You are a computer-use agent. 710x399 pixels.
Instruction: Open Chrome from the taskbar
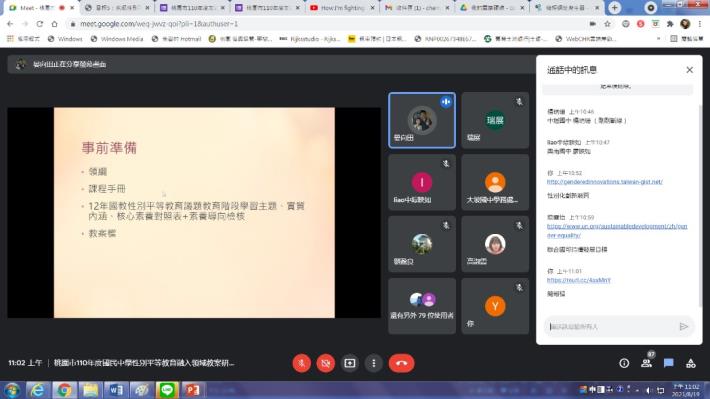tap(64, 390)
